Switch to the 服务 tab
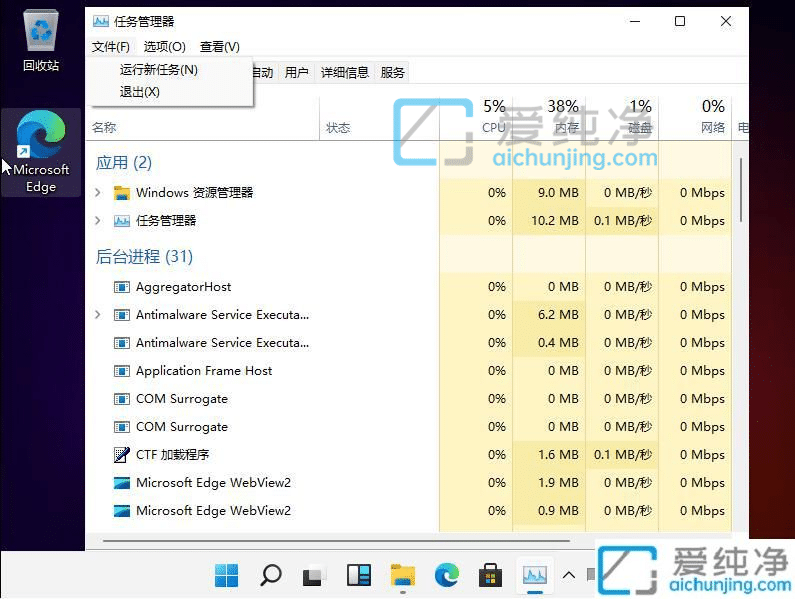The height and width of the screenshot is (599, 795). click(x=392, y=73)
